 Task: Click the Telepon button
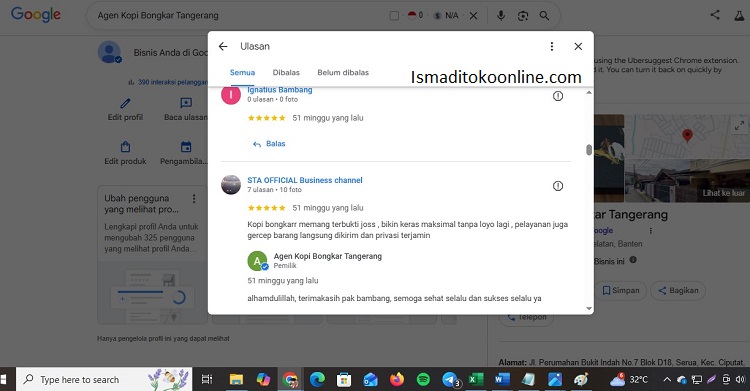coord(526,317)
